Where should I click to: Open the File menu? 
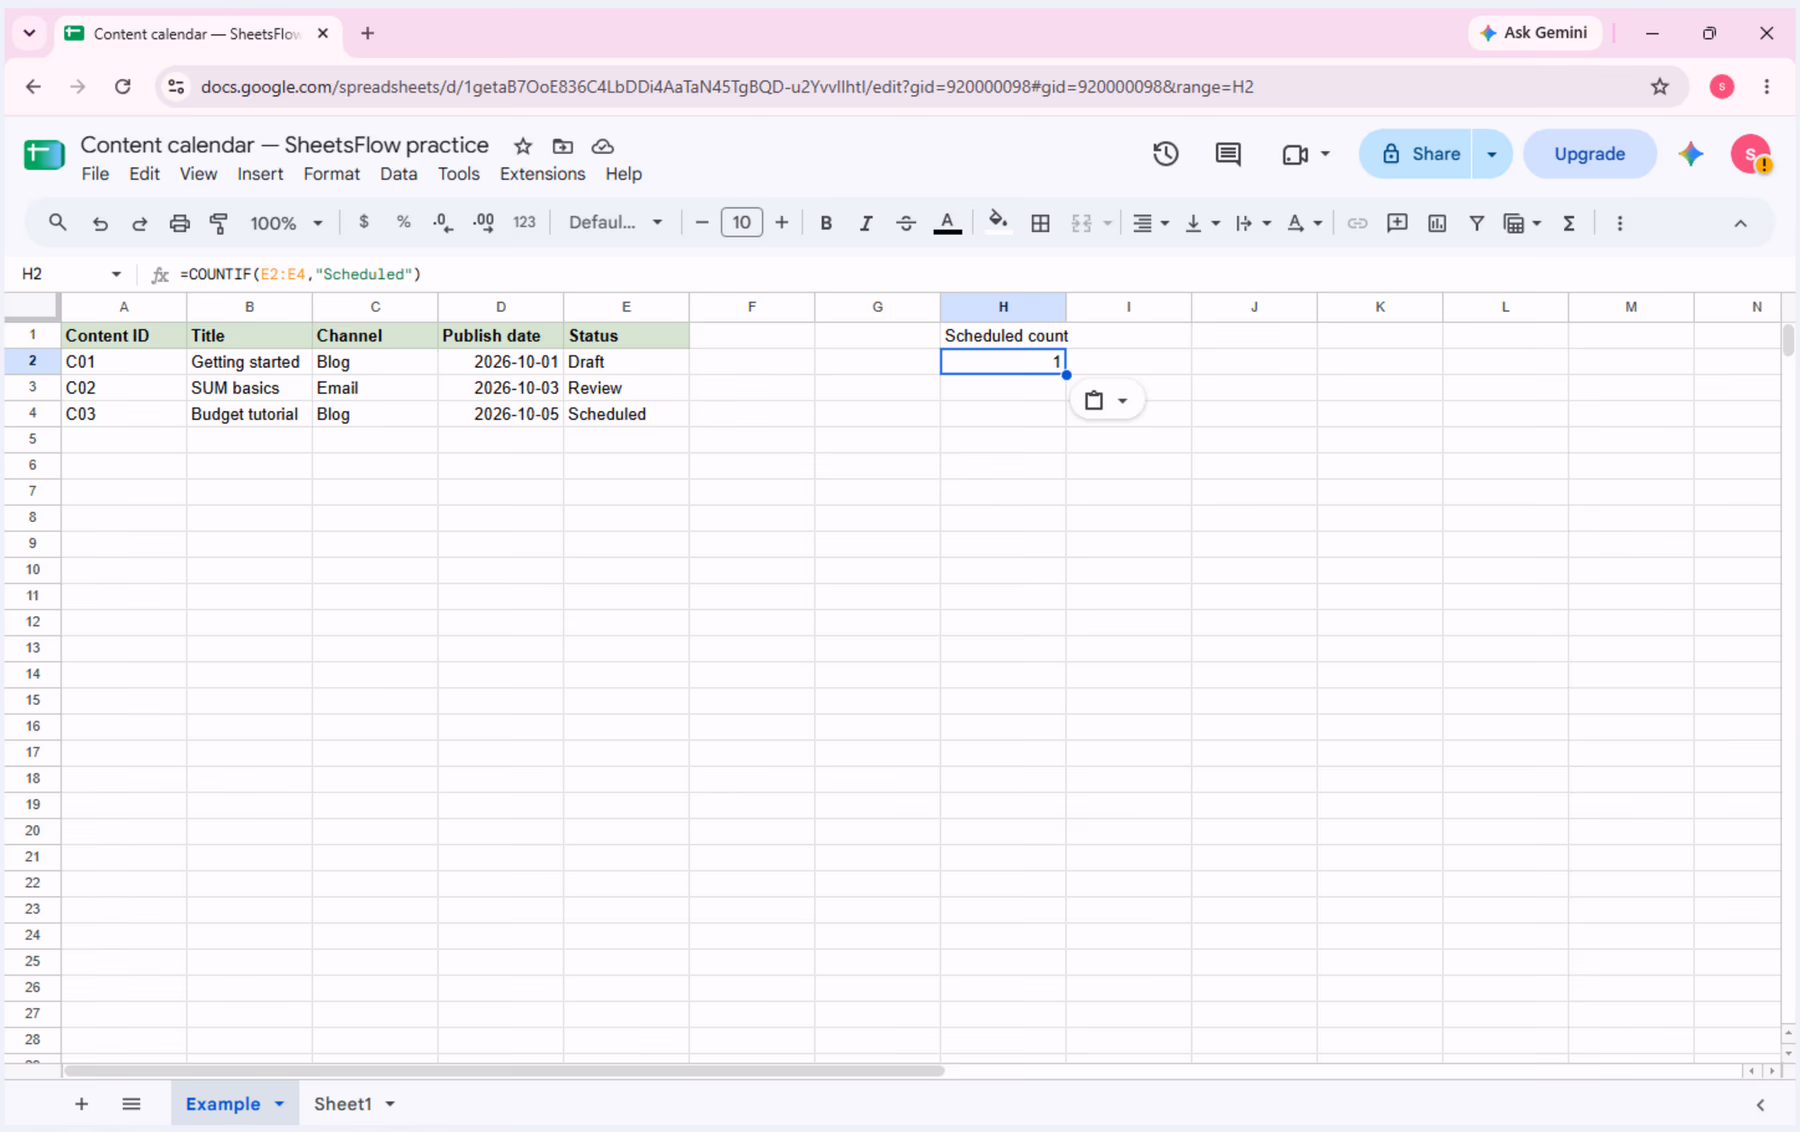(95, 174)
